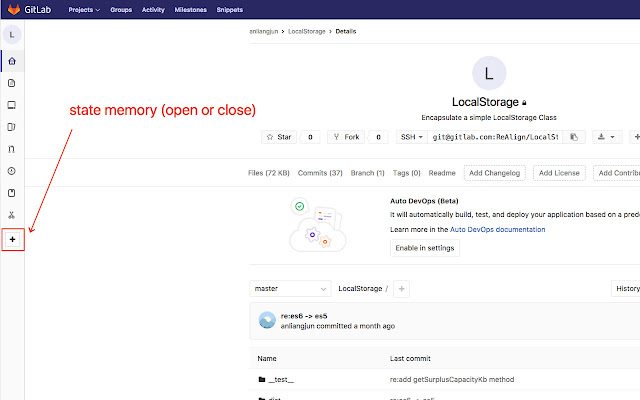This screenshot has height=400, width=640.
Task: Open the SSH protocol dropdown
Action: pos(411,137)
